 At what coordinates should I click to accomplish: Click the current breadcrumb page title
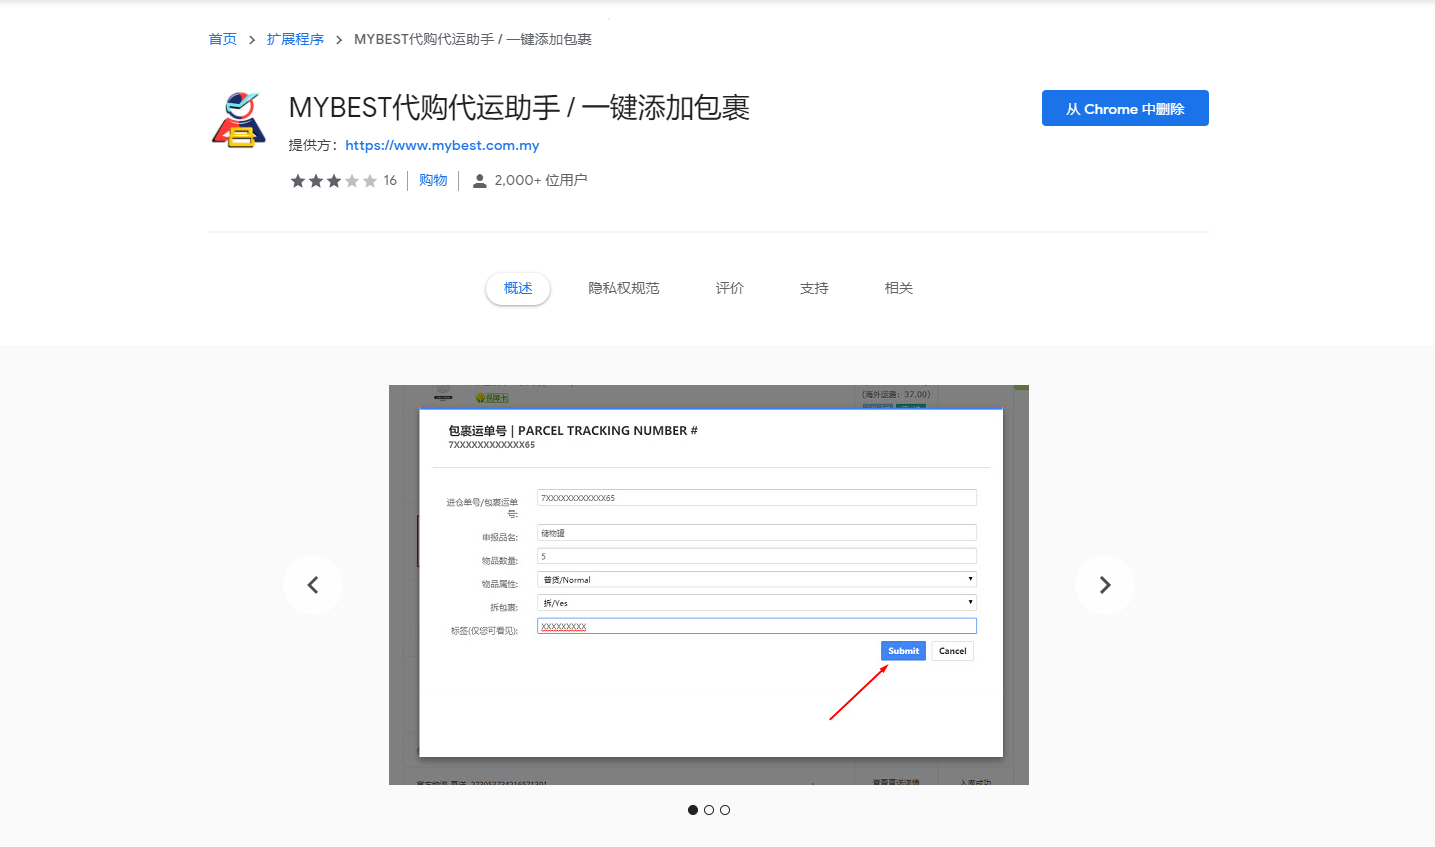[473, 39]
